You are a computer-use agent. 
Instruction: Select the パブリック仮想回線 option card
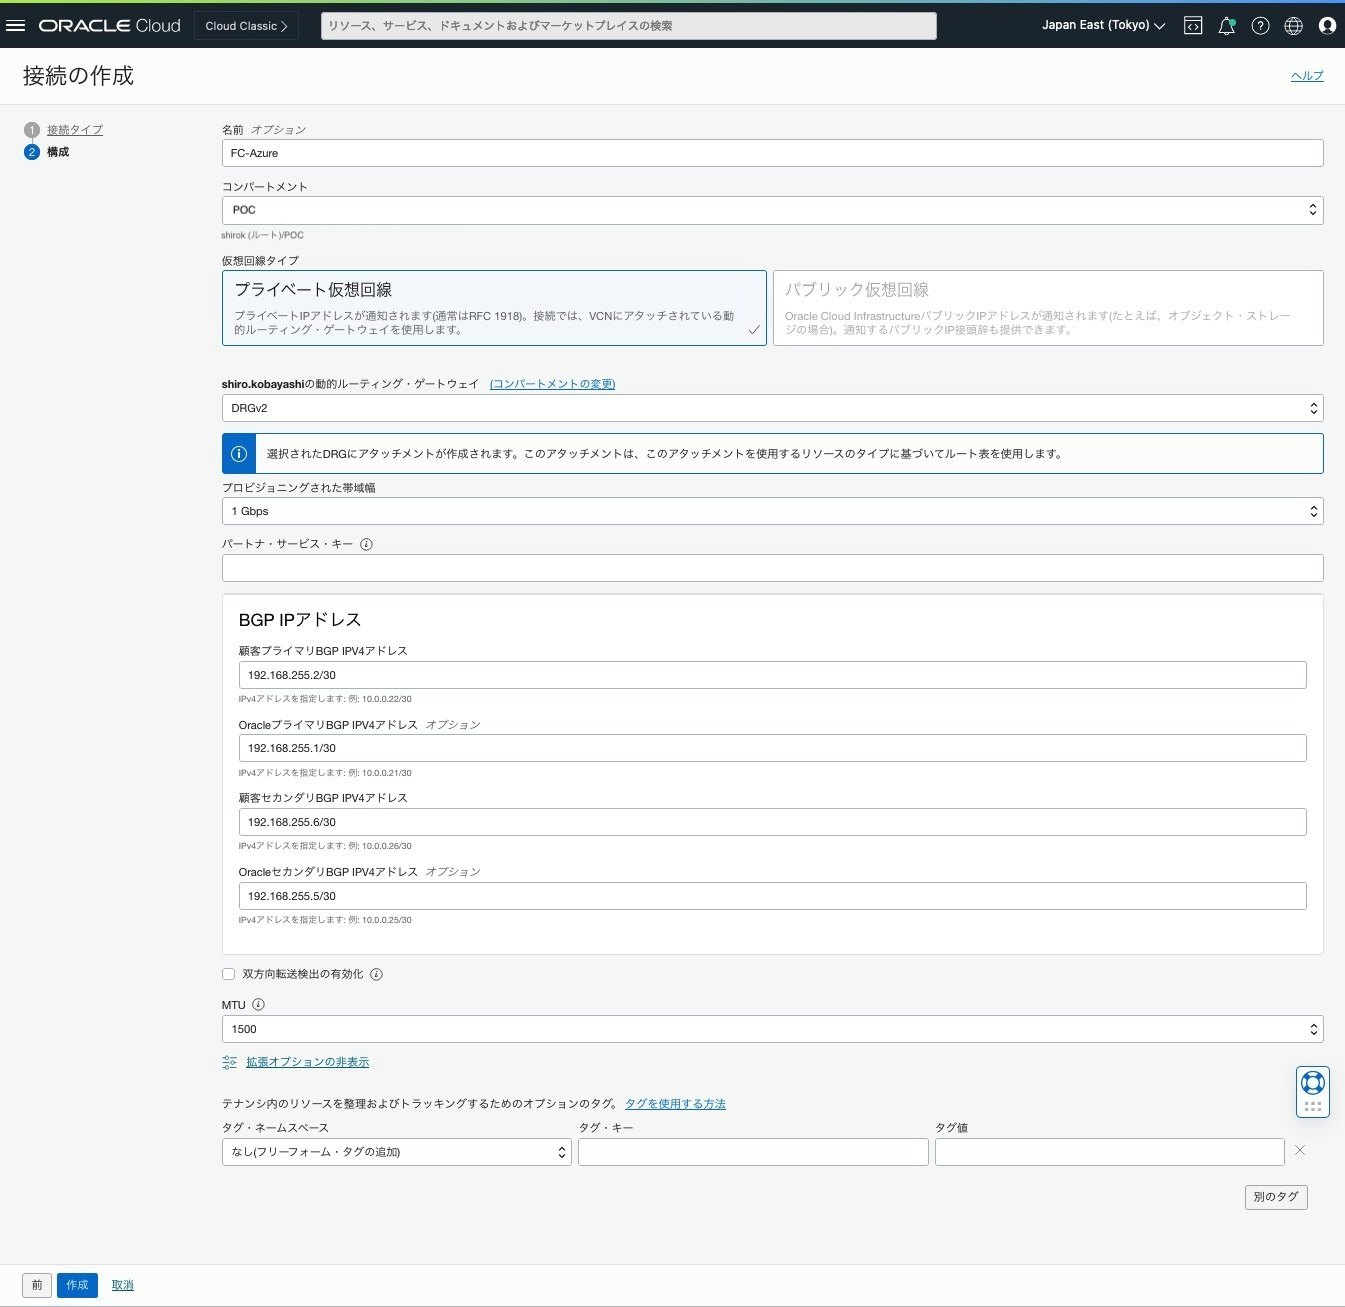coord(1048,308)
